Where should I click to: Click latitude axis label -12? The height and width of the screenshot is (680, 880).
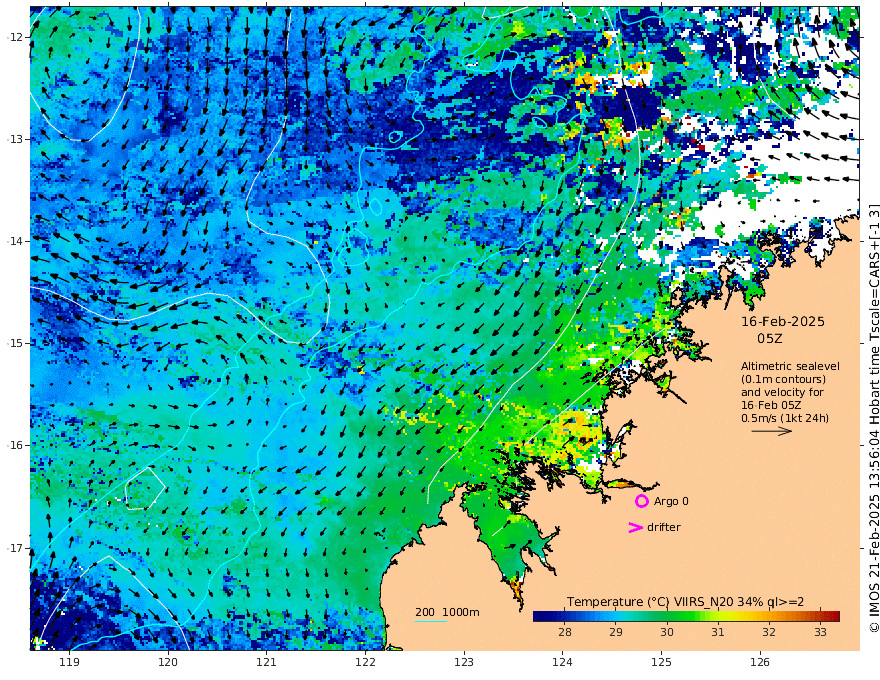pyautogui.click(x=15, y=37)
